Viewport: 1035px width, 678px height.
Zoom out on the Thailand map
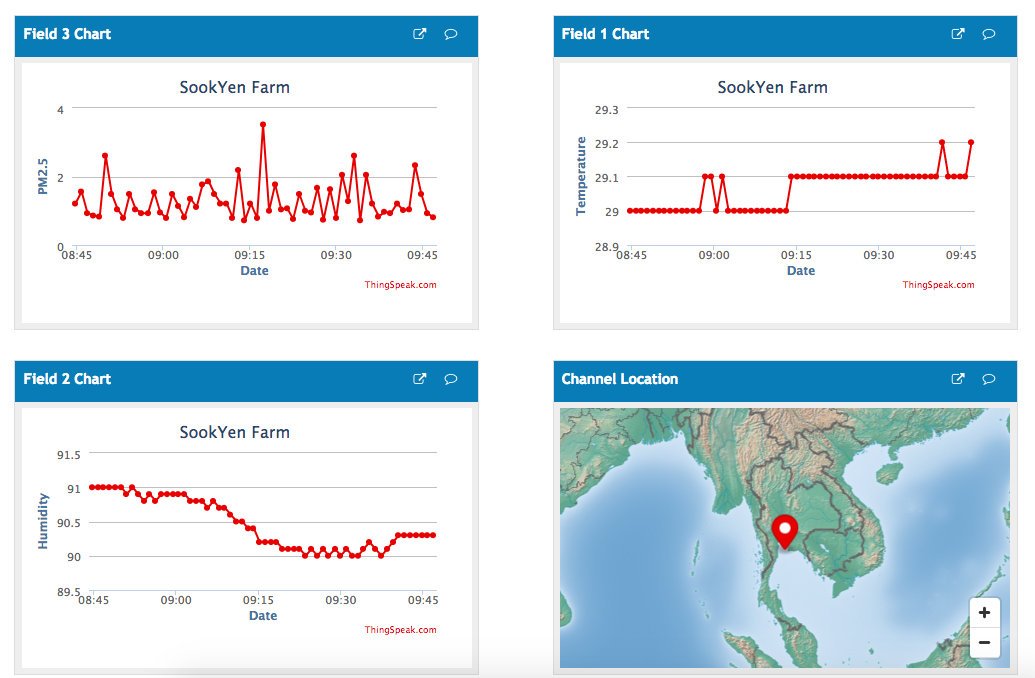tap(984, 643)
